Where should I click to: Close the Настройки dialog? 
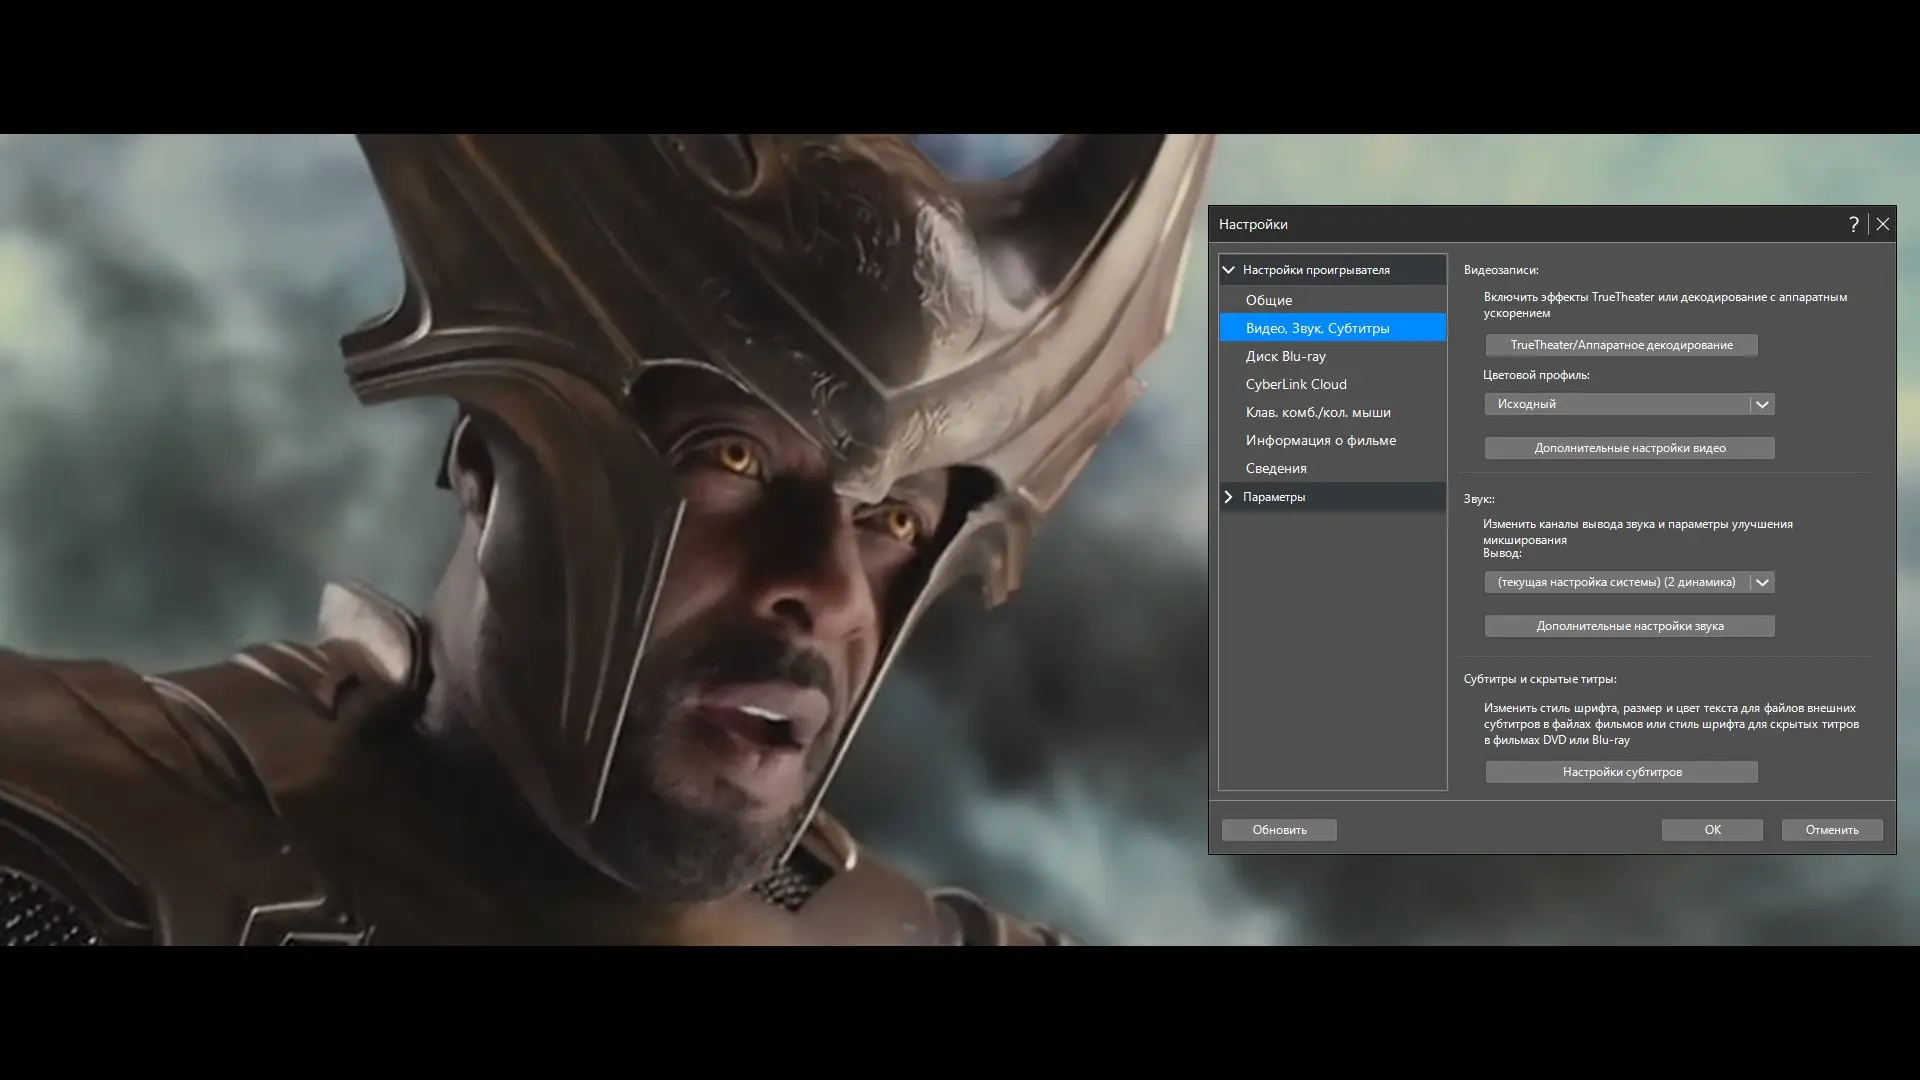point(1883,224)
